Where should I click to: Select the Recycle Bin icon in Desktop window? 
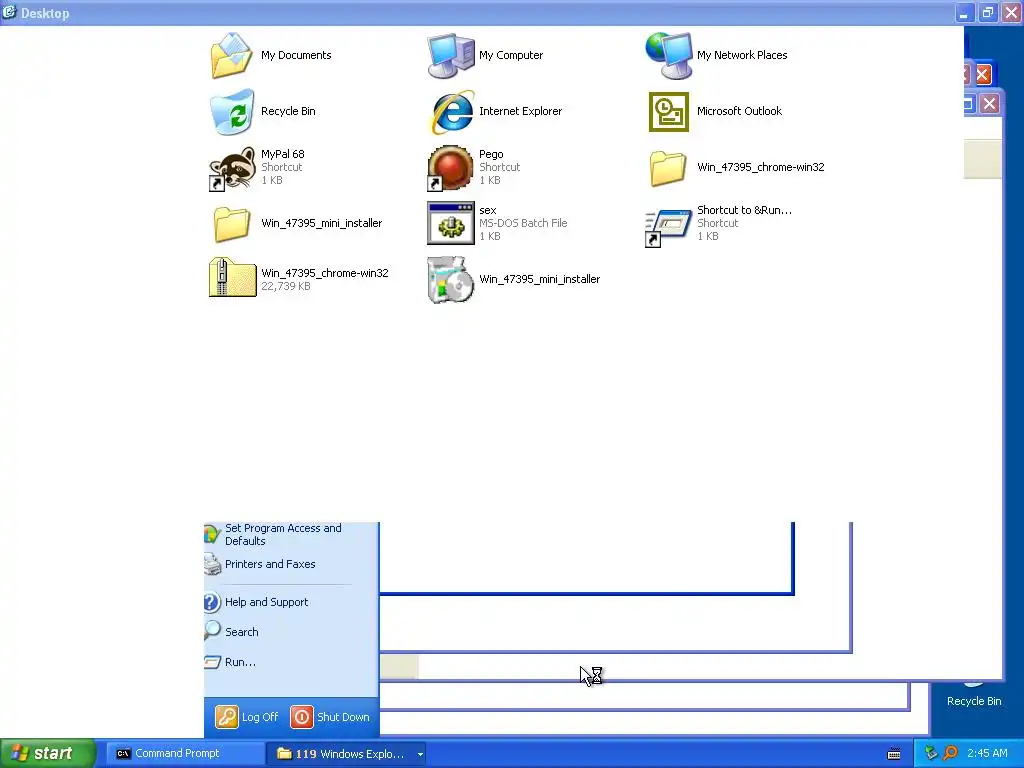pos(232,112)
